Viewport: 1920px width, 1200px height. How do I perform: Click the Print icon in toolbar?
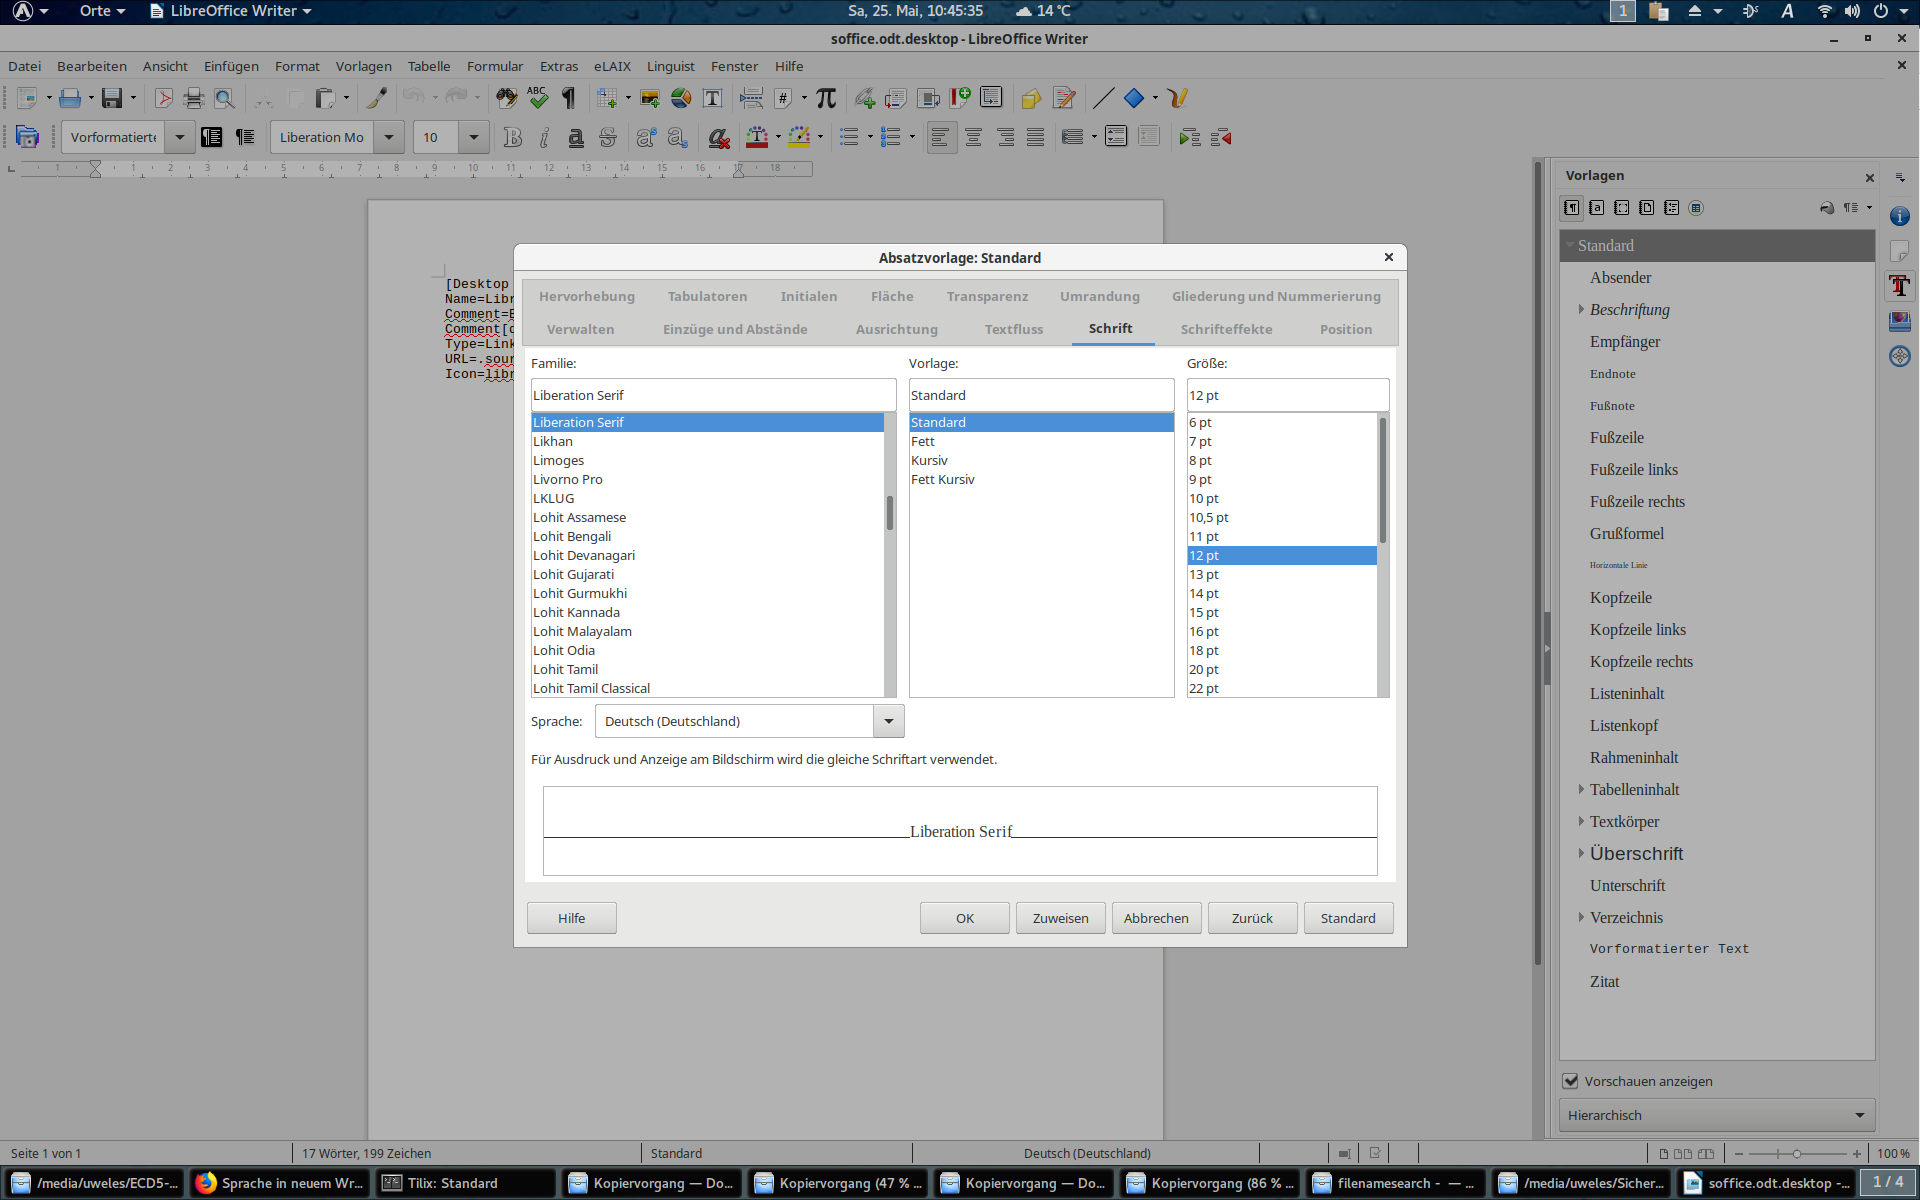coord(194,98)
